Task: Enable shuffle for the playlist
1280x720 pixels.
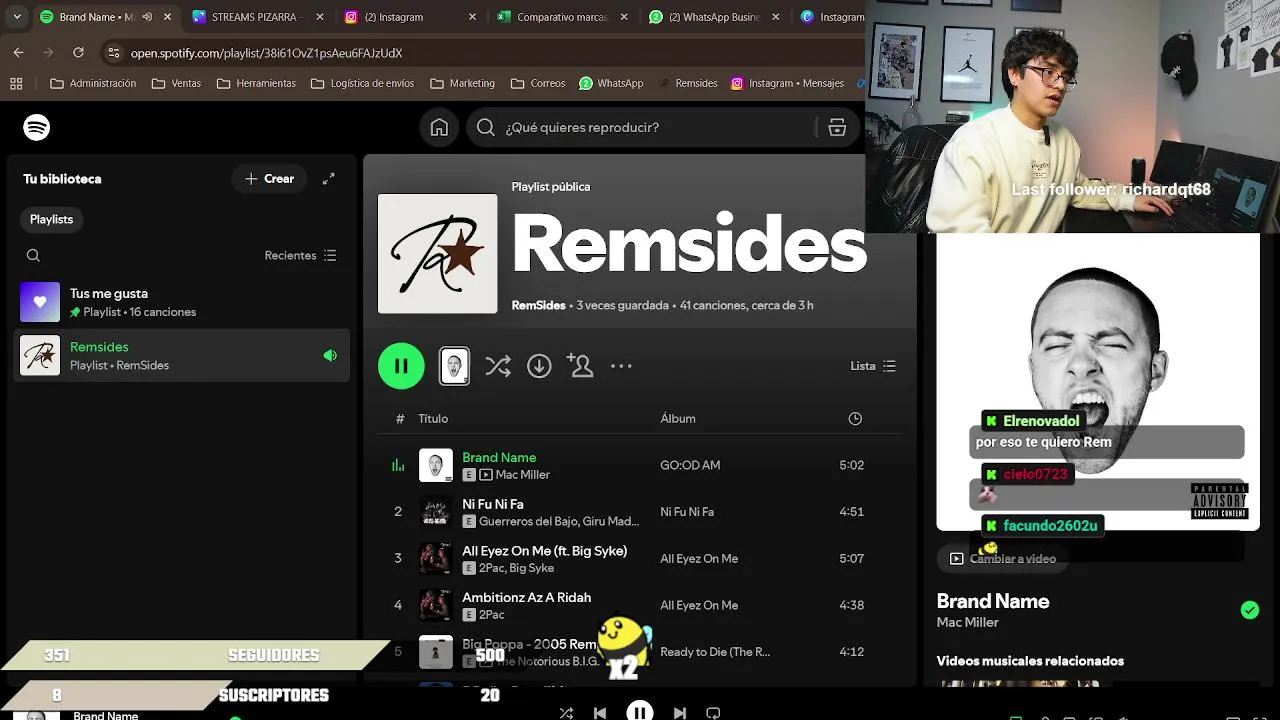Action: tap(497, 366)
